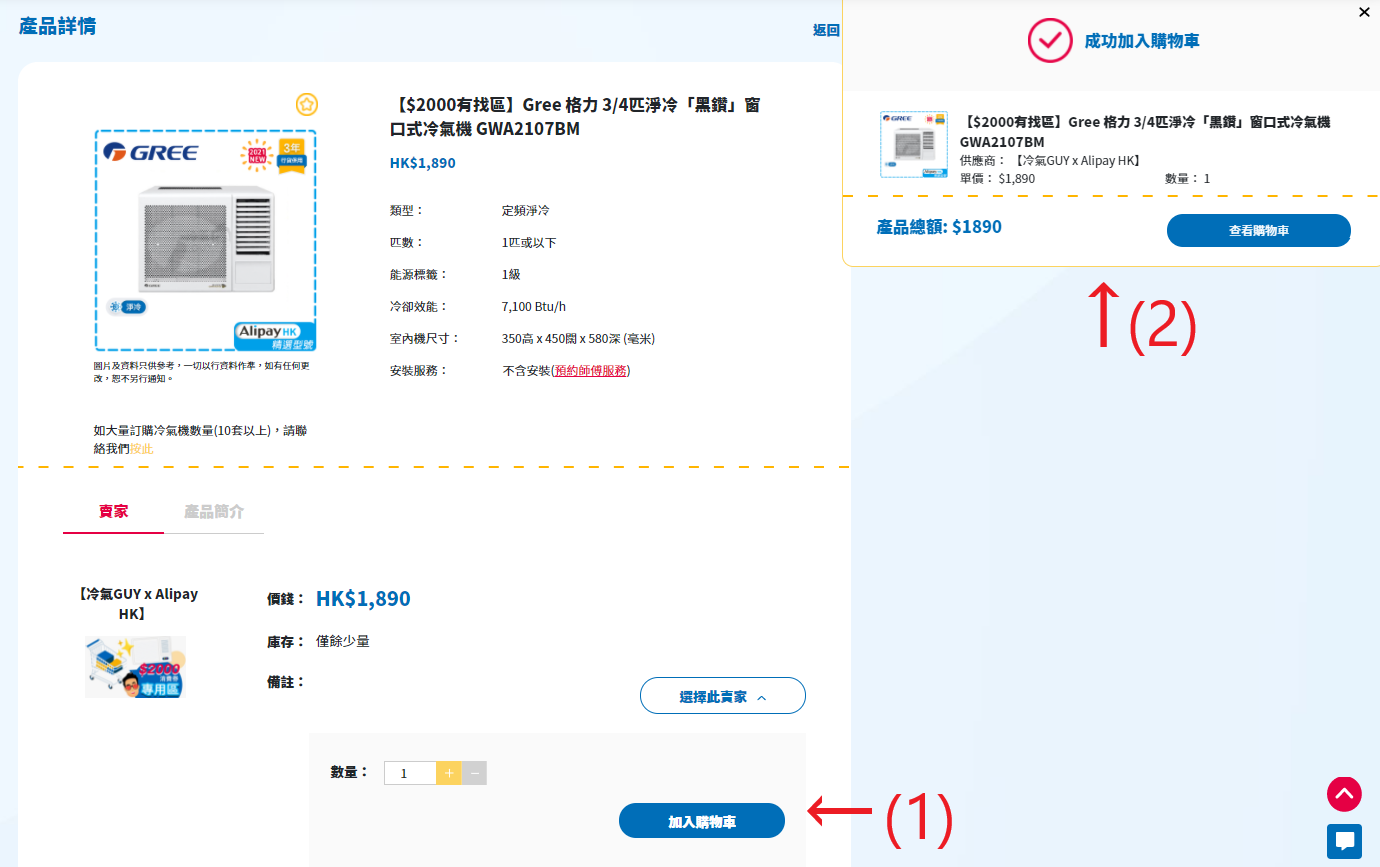
Task: Click the star favorite icon above product image
Action: tap(307, 104)
